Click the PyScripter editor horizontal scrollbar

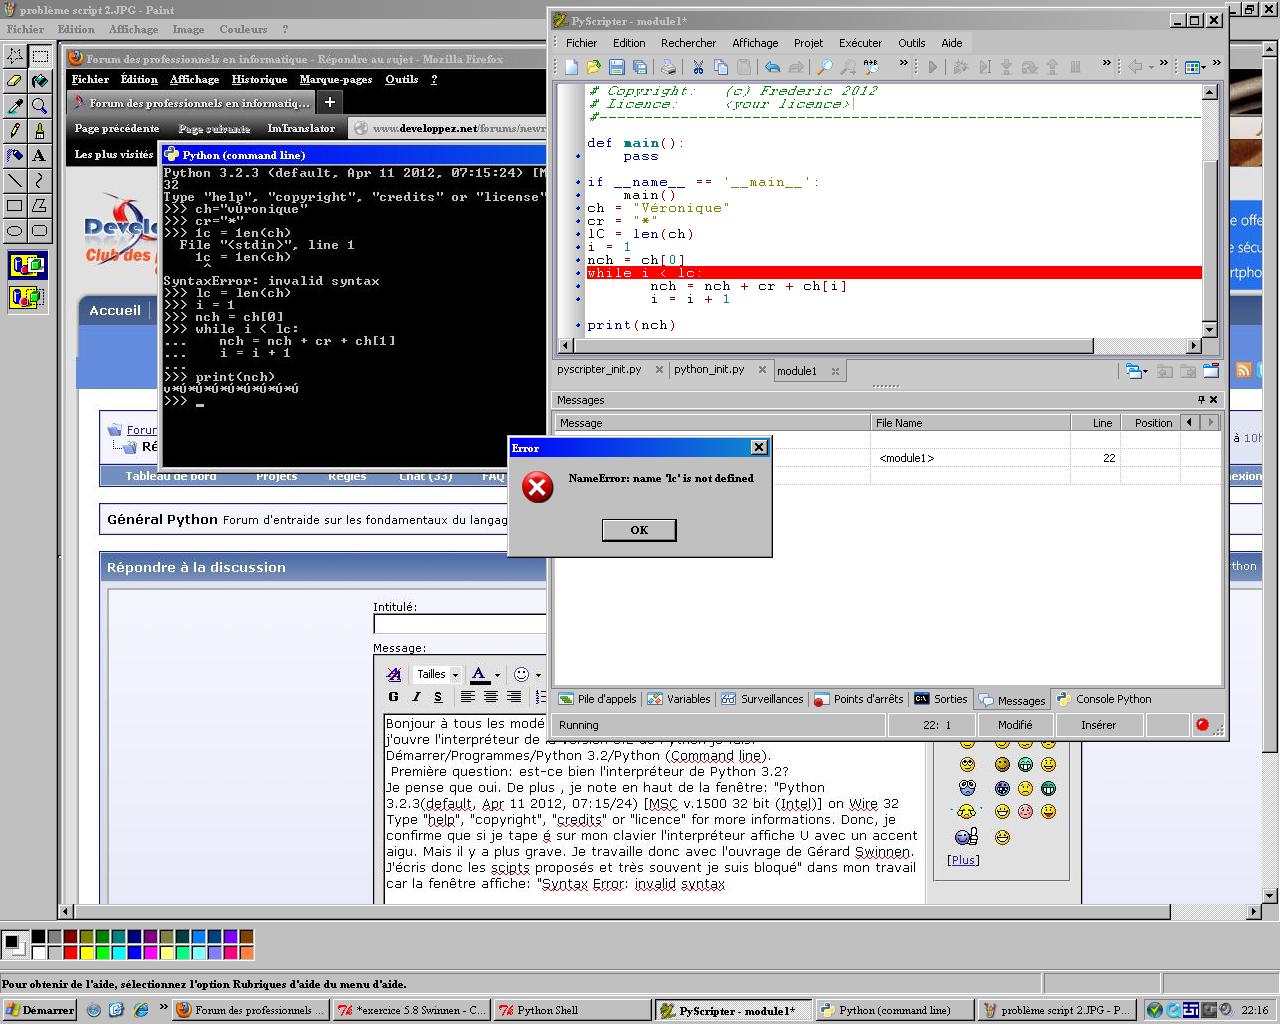tap(880, 346)
